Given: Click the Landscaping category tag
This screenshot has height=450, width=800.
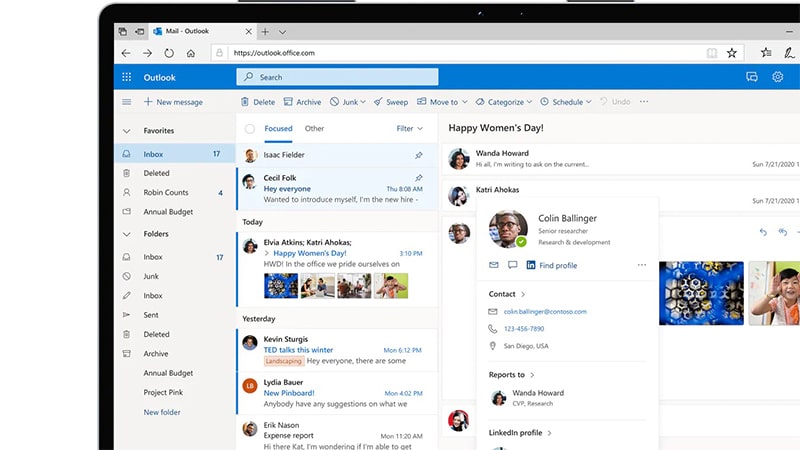Looking at the screenshot, I should (284, 361).
